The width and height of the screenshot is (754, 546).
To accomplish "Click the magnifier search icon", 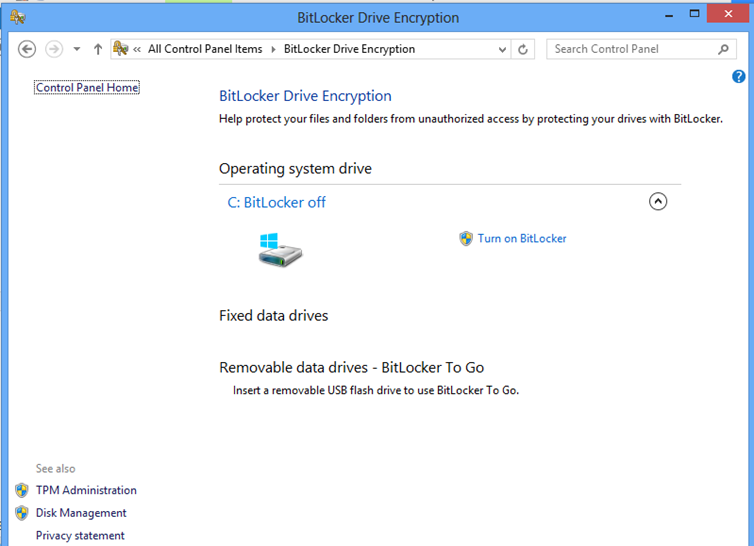I will [x=723, y=49].
